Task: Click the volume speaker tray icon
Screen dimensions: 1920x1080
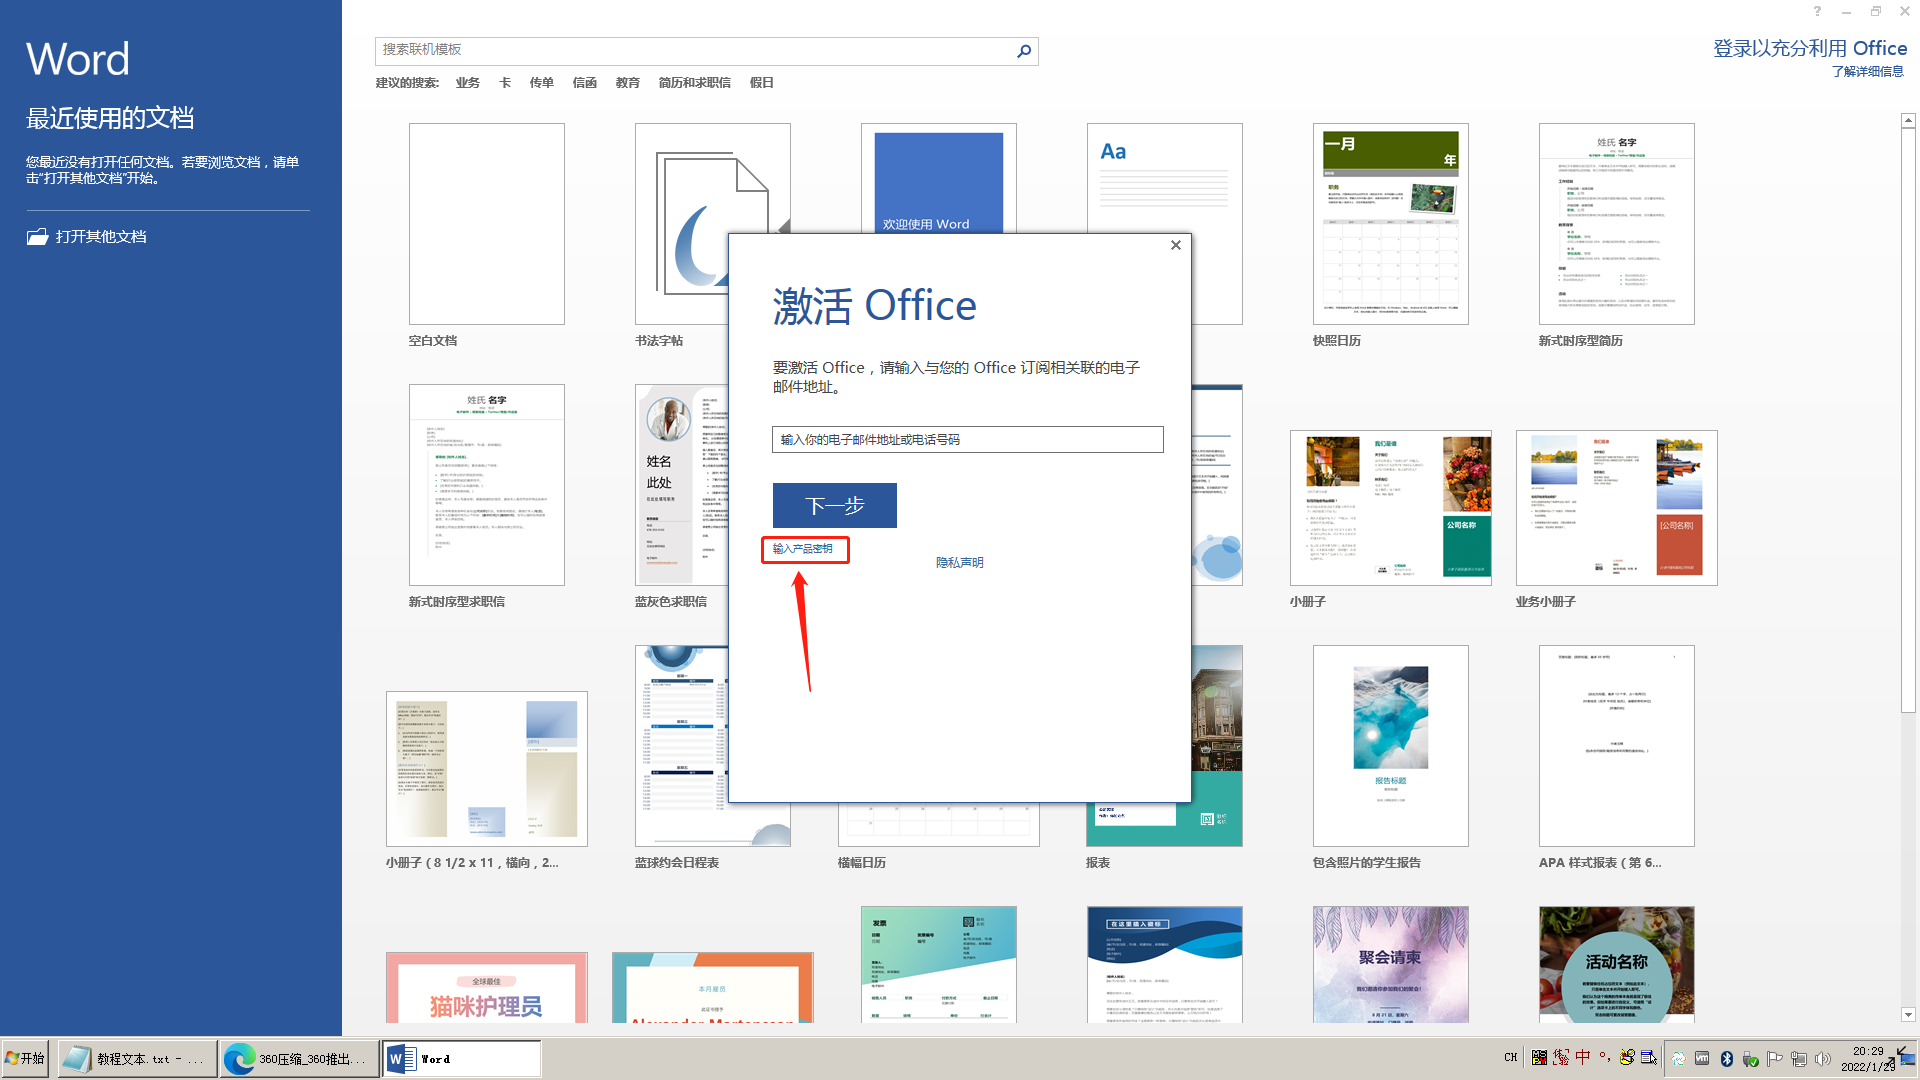Action: pyautogui.click(x=1823, y=1058)
